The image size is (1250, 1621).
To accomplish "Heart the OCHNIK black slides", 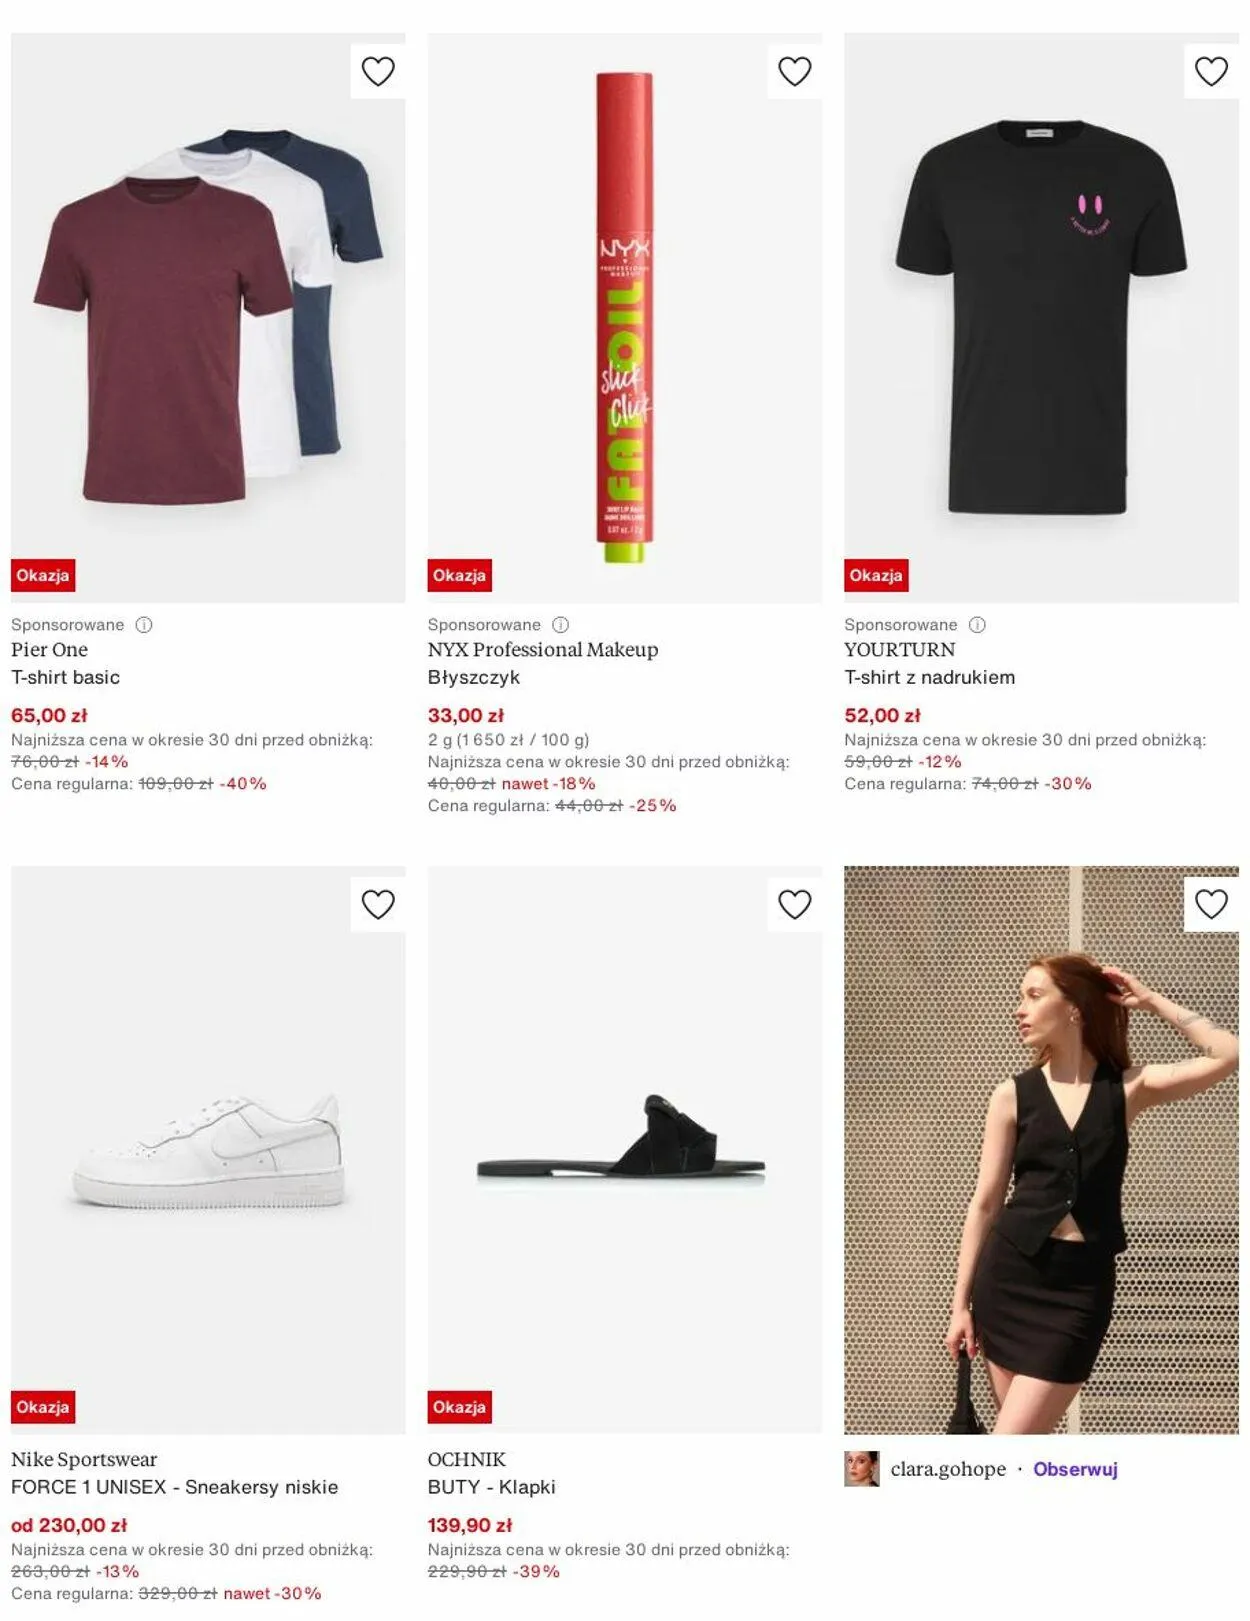I will point(795,904).
